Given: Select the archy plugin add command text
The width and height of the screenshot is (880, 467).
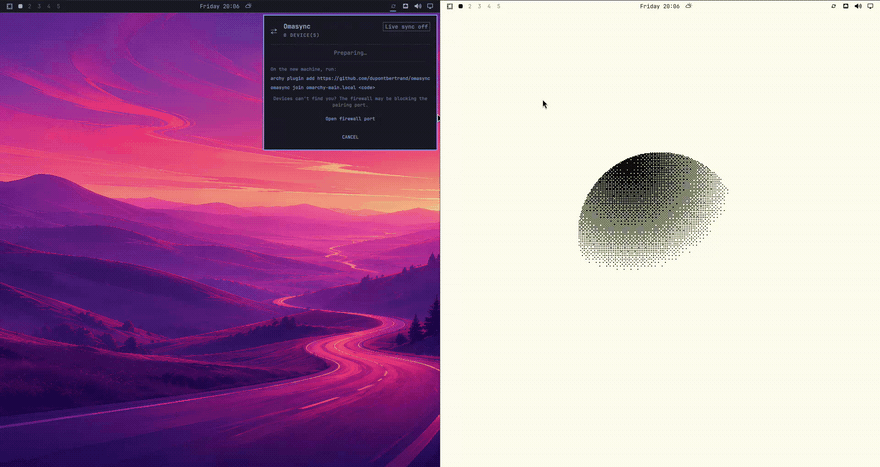Looking at the screenshot, I should tap(350, 79).
